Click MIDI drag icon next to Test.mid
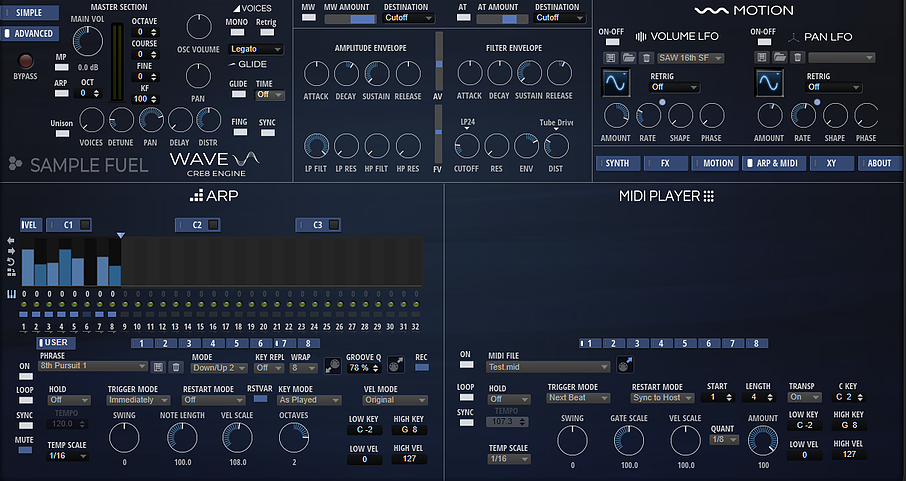Image resolution: width=906 pixels, height=481 pixels. click(x=625, y=365)
